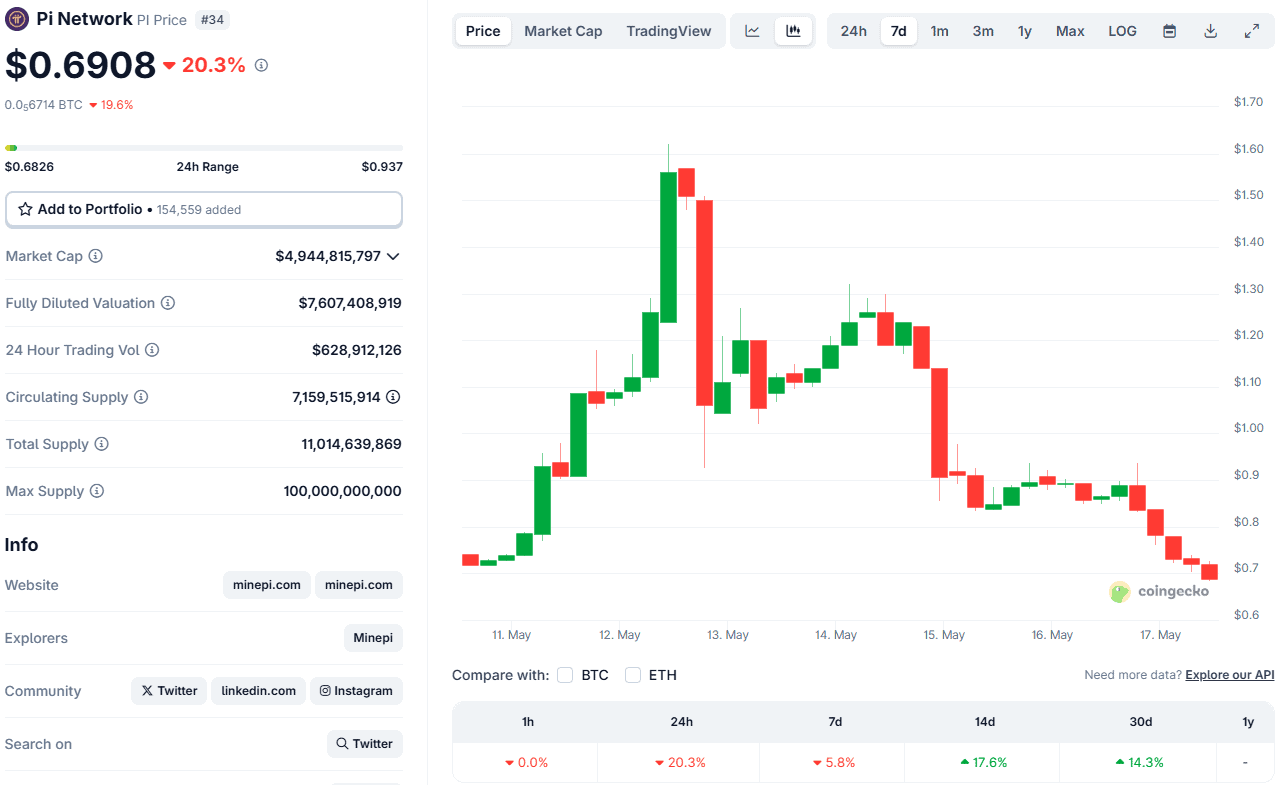Click 1h change value 0.0%
This screenshot has width=1277, height=785.
click(526, 762)
